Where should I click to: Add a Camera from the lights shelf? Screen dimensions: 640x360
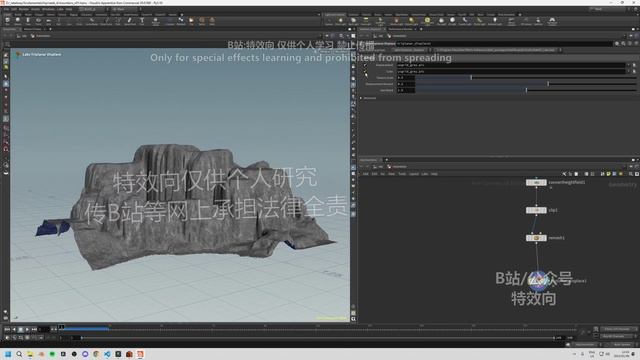329,21
